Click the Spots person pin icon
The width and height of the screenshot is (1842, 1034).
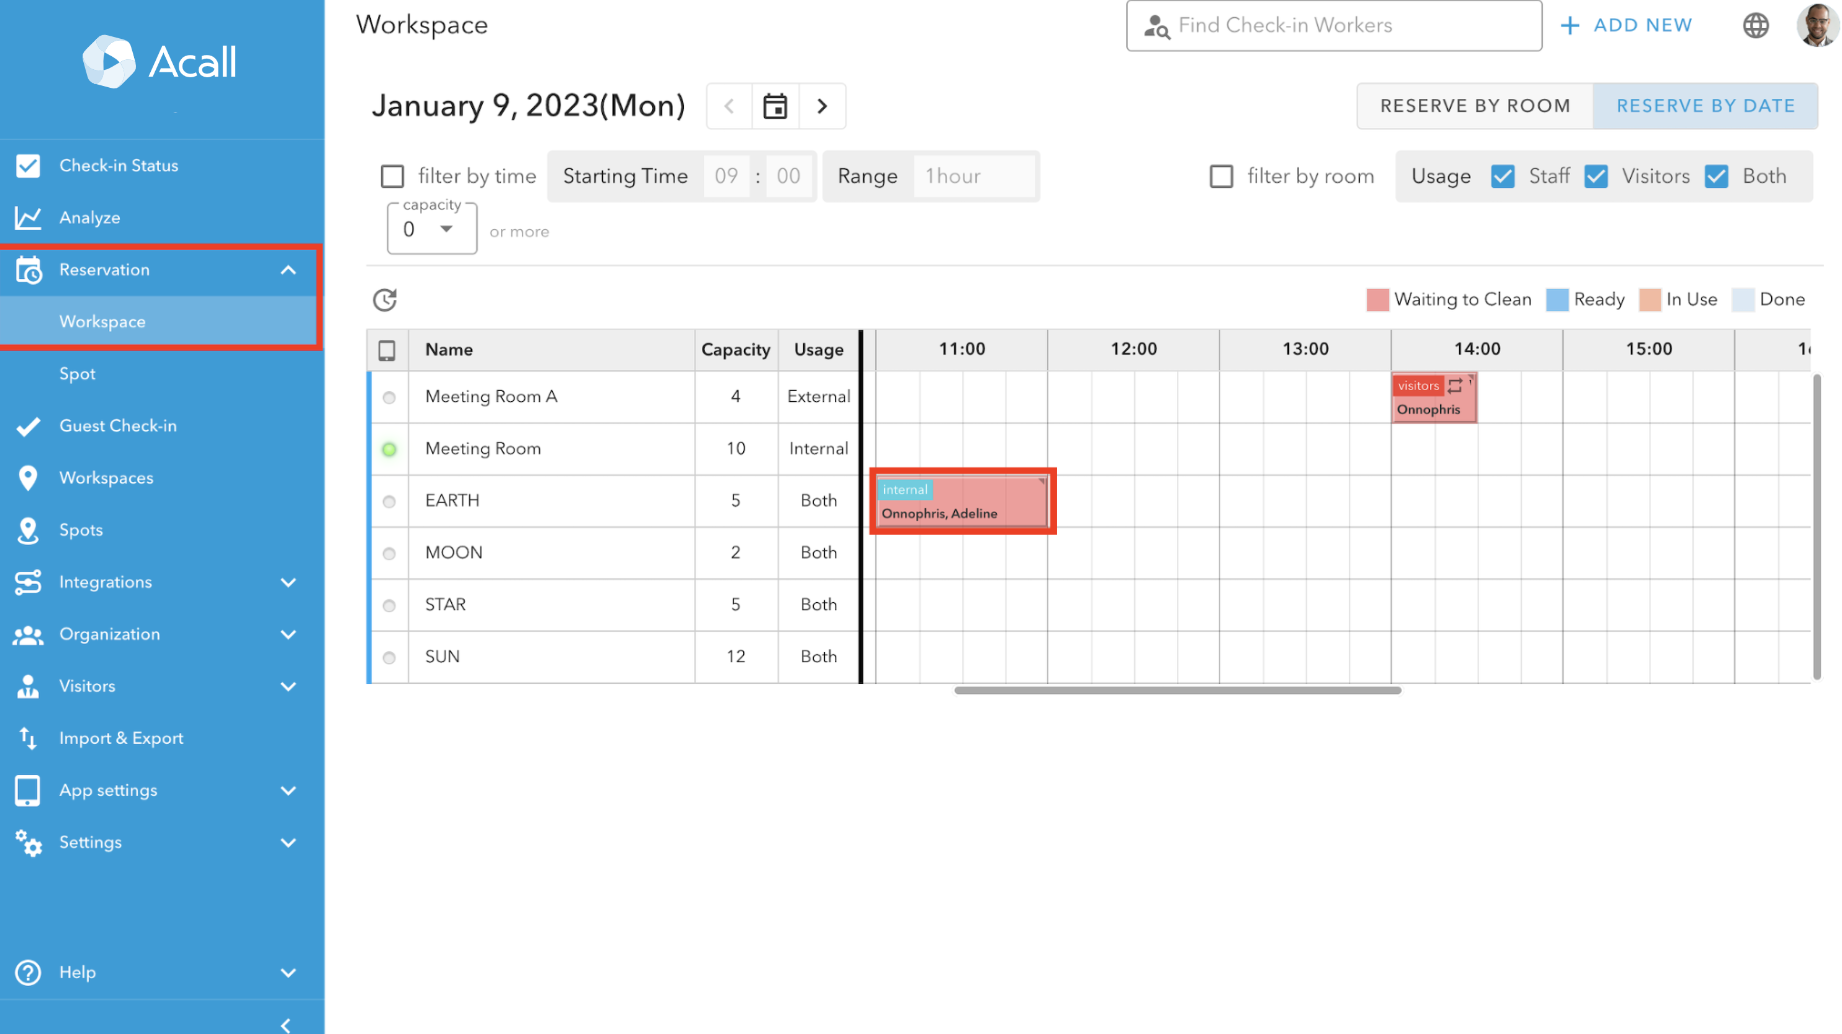28,530
